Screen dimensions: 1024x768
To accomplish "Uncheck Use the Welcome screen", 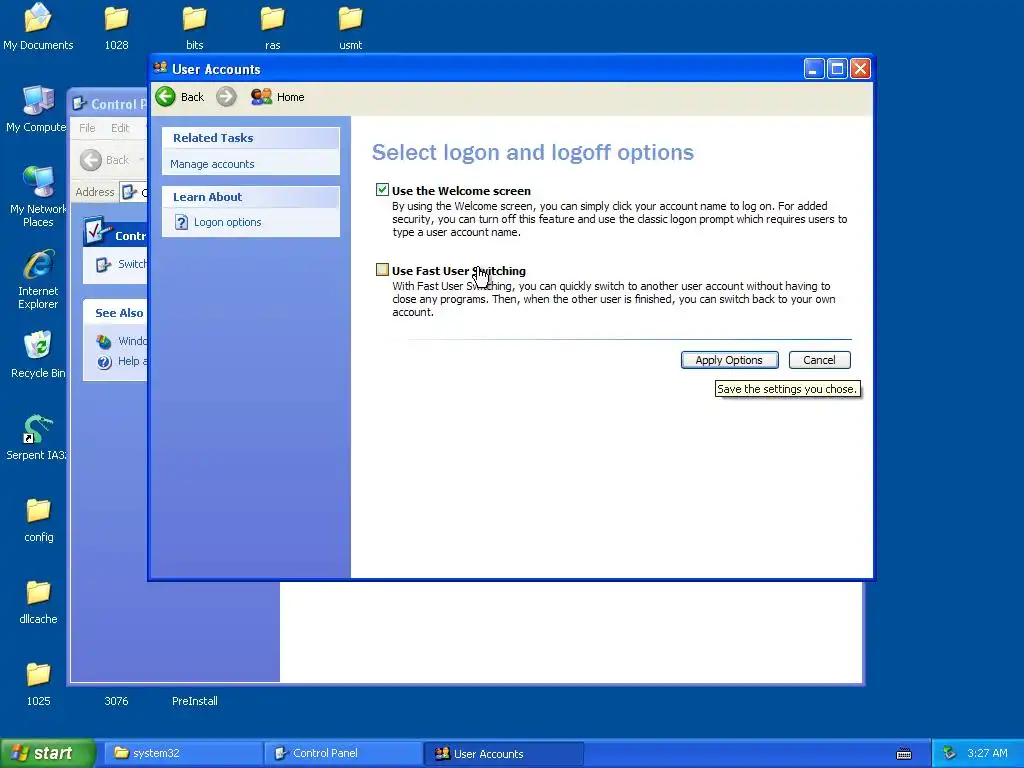I will click(382, 190).
